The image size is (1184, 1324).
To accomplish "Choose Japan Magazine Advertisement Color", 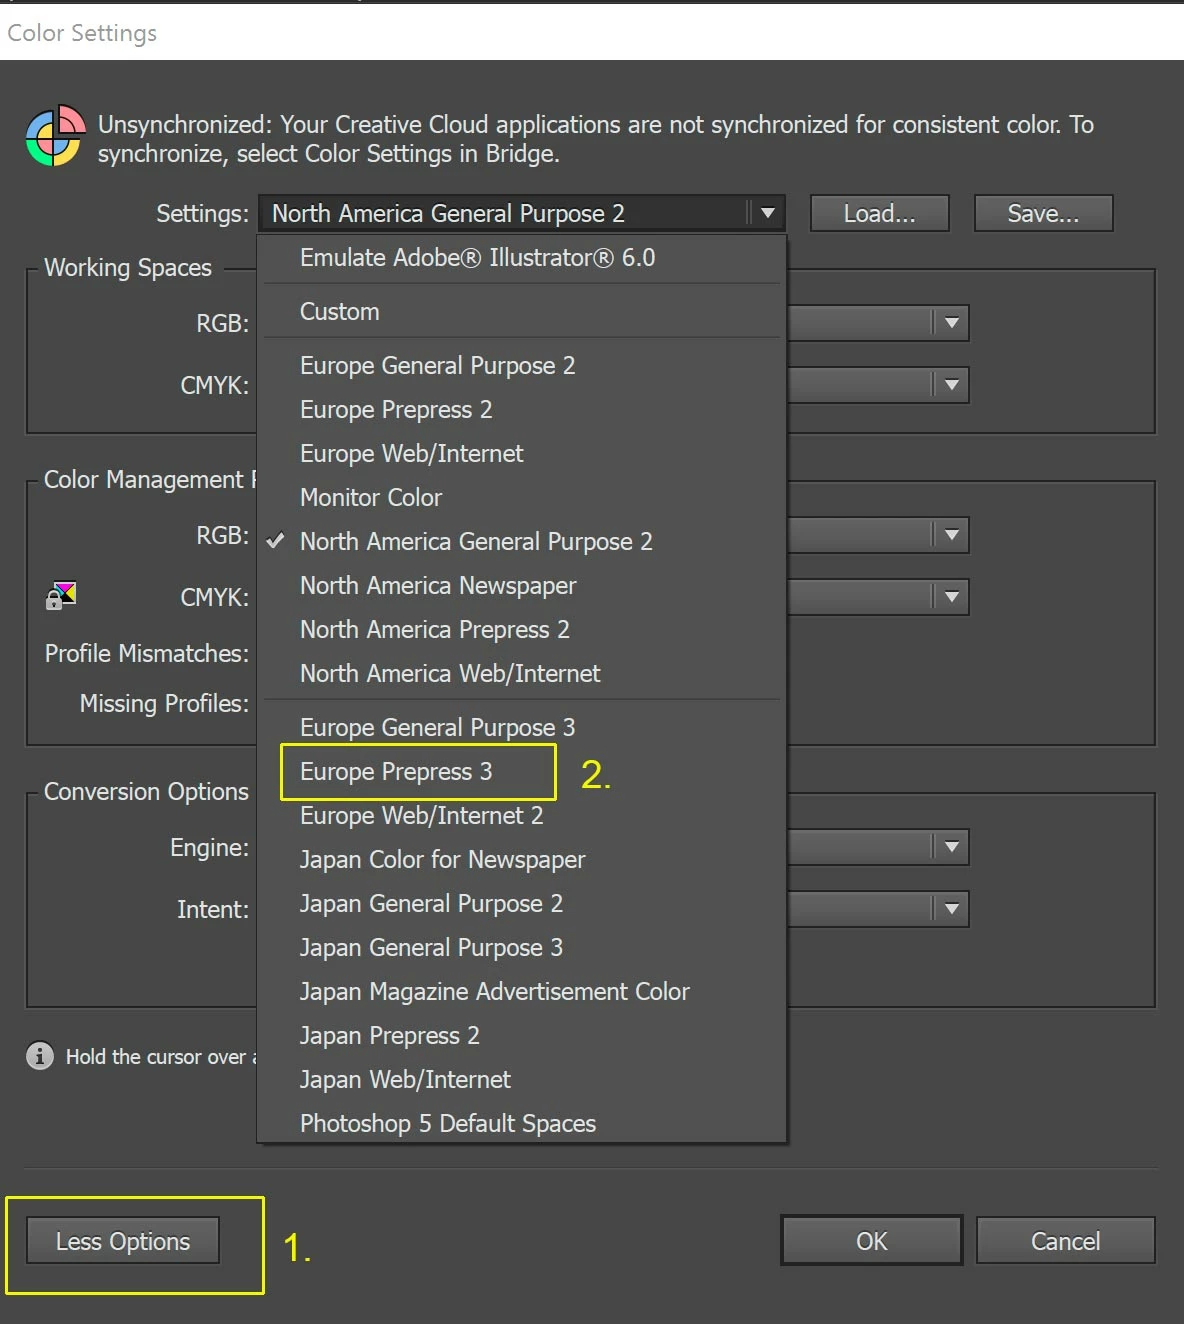I will click(x=521, y=992).
